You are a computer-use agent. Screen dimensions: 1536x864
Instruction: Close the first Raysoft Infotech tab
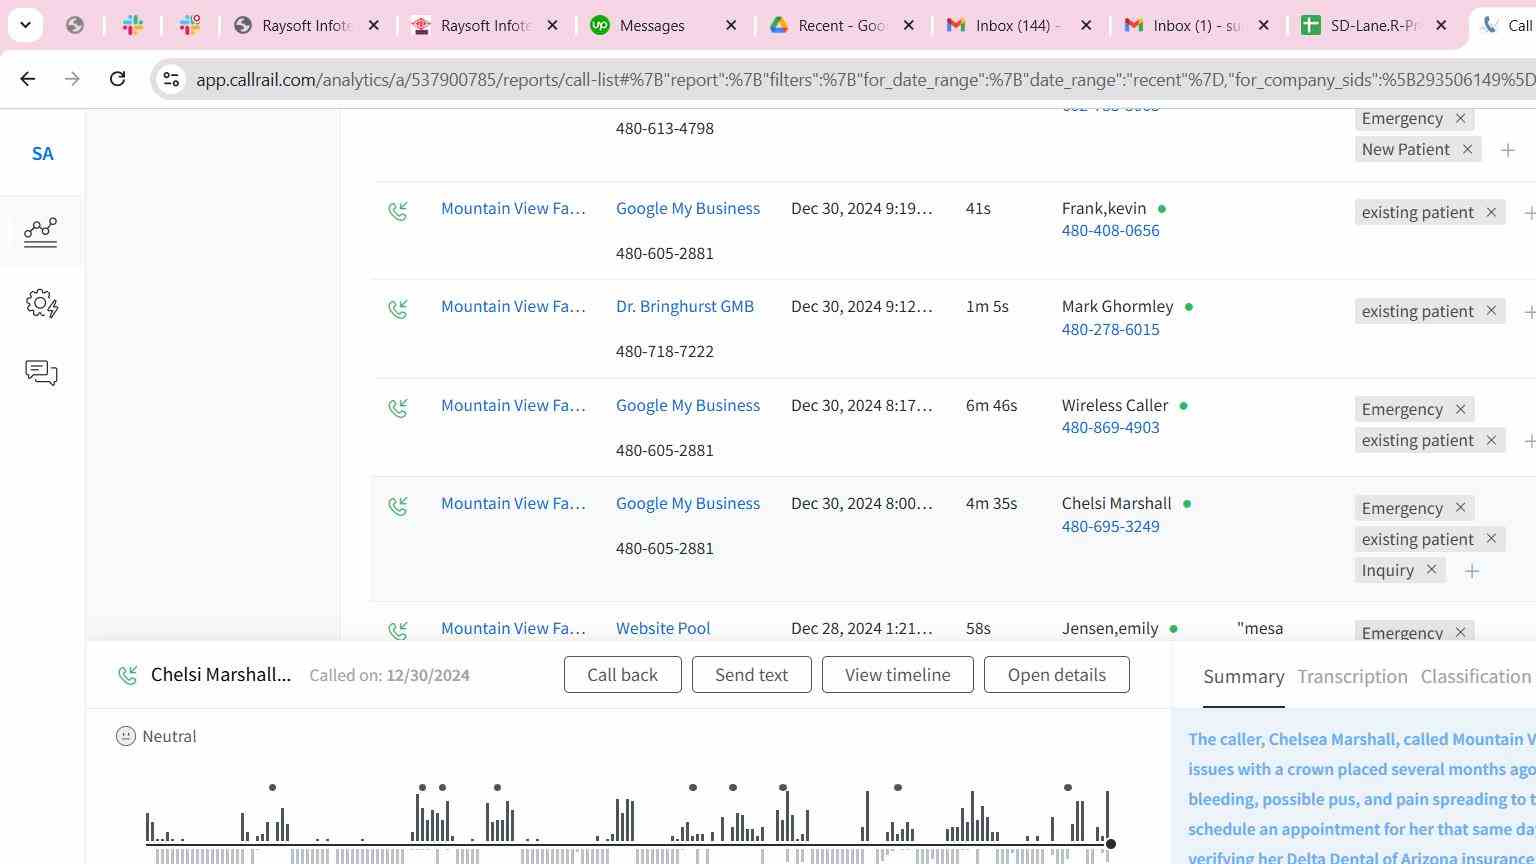coord(374,25)
